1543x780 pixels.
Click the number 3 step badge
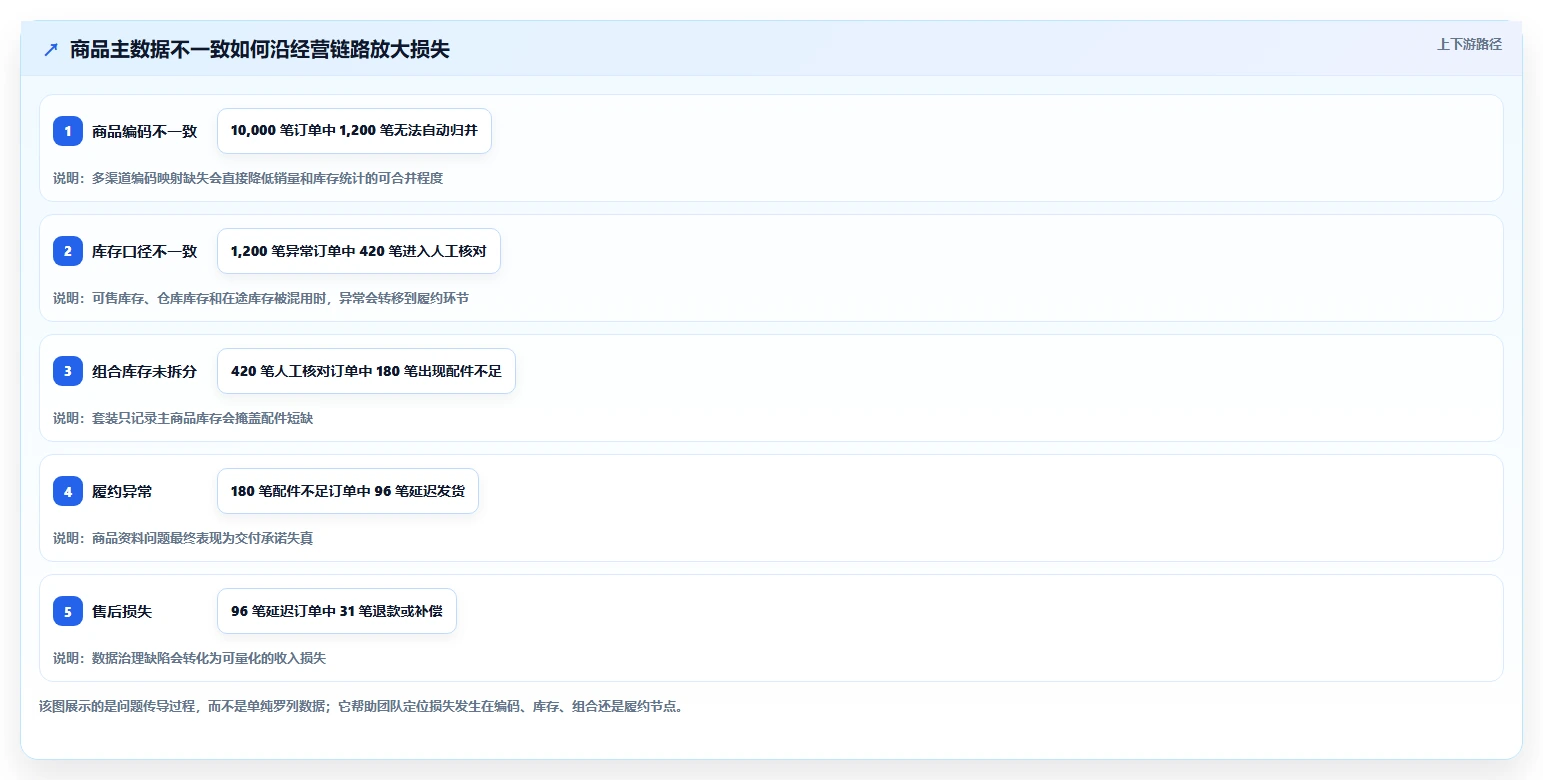(x=68, y=371)
